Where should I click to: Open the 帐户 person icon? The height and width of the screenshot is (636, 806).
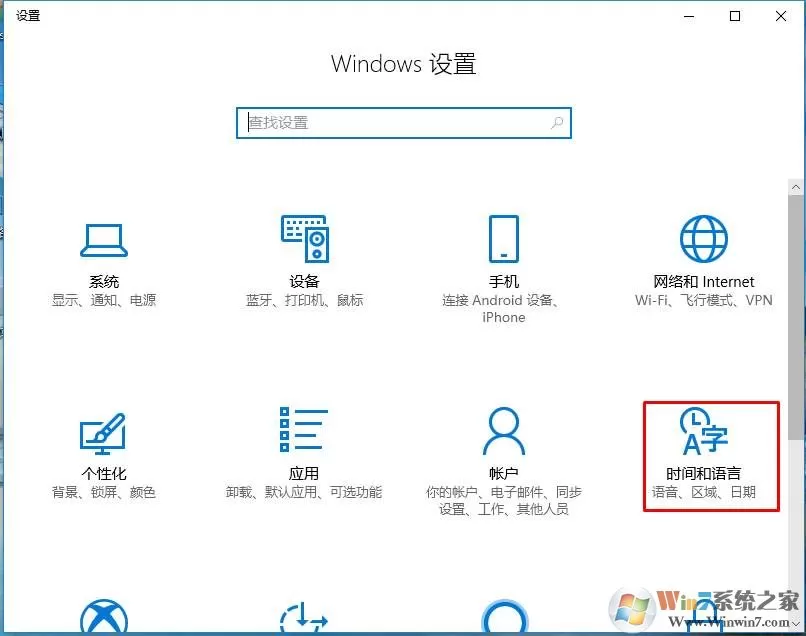[x=504, y=431]
